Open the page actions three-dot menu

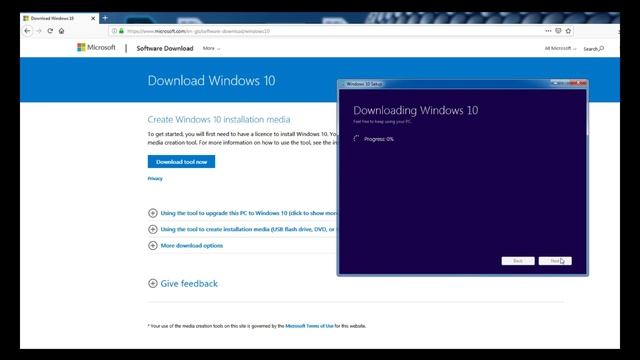click(548, 31)
